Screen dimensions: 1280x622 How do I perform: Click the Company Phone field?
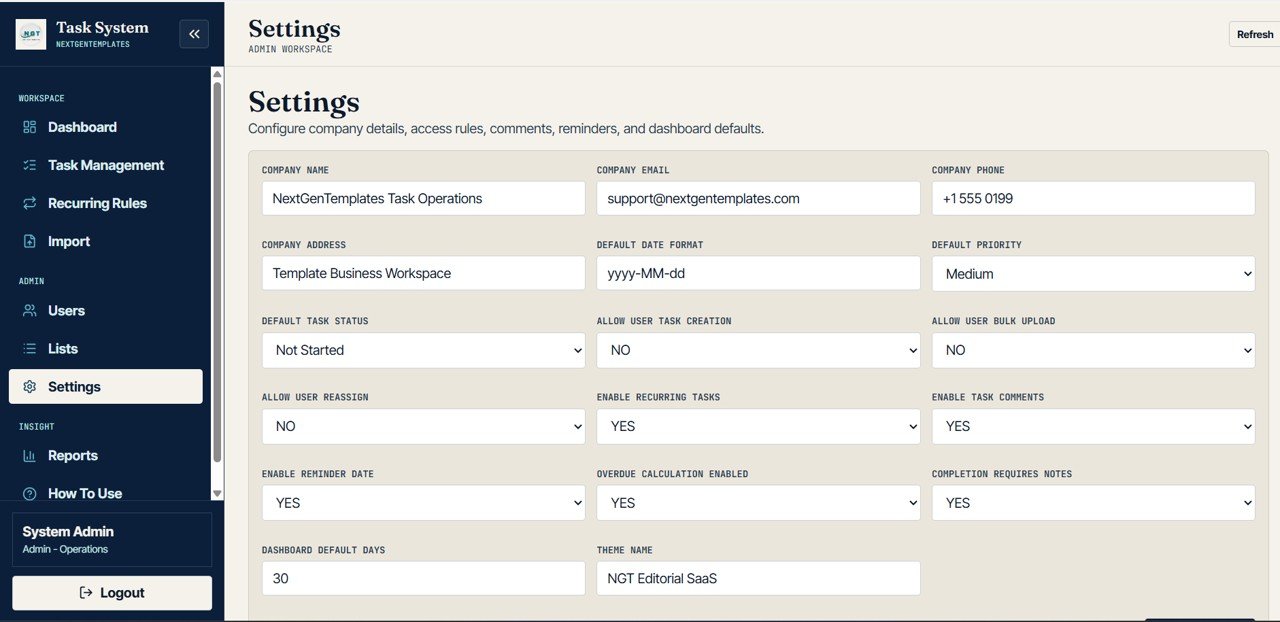click(x=1093, y=198)
